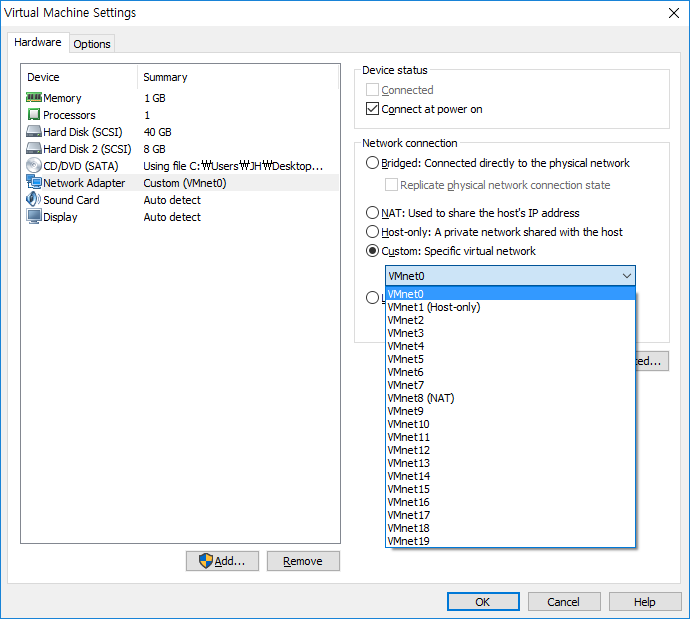The width and height of the screenshot is (690, 619).
Task: Collapse the VMnet0 combo box arrow
Action: point(627,276)
